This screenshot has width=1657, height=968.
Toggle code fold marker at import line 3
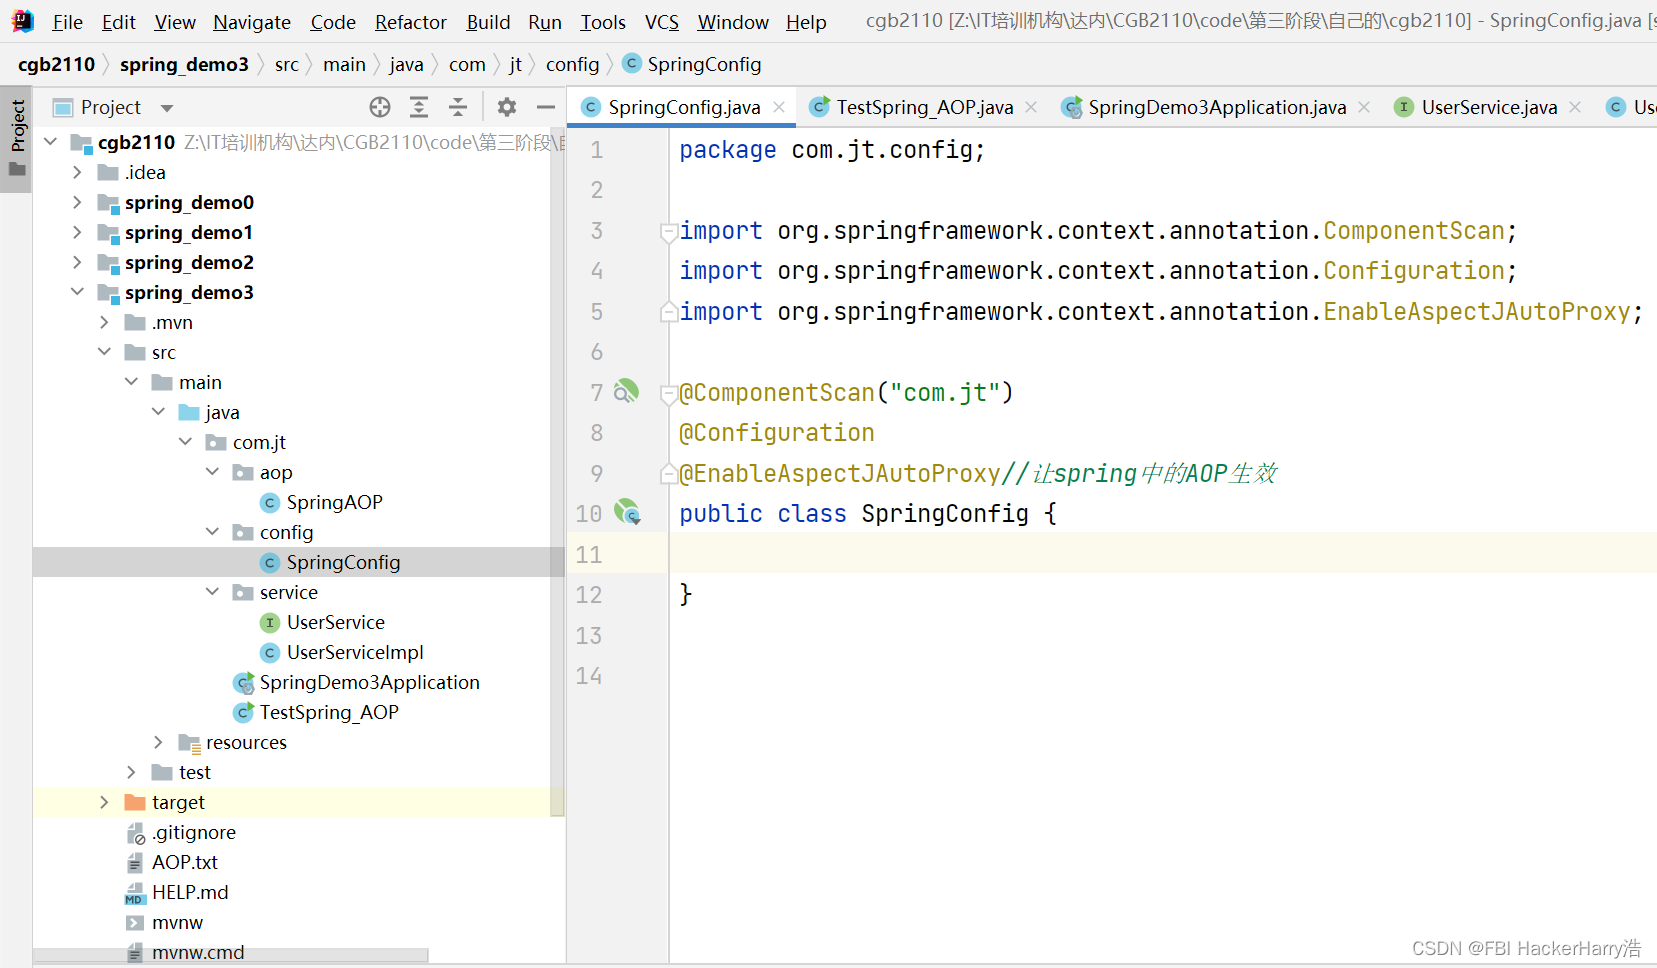[668, 232]
